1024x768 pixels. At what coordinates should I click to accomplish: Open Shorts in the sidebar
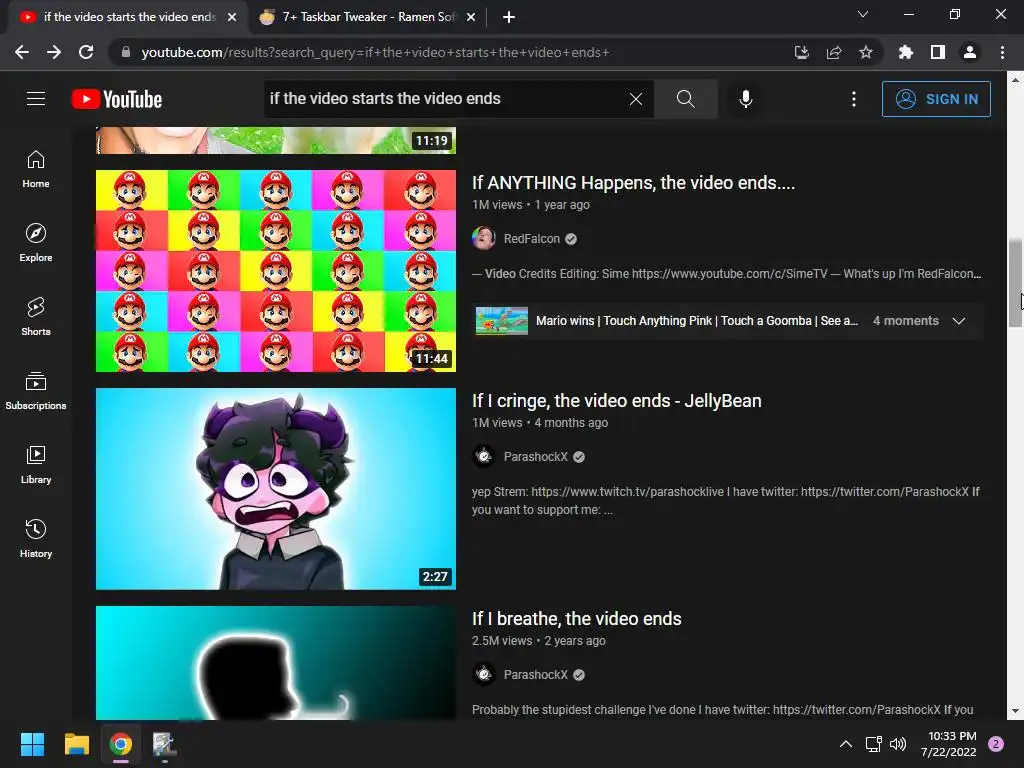click(36, 317)
